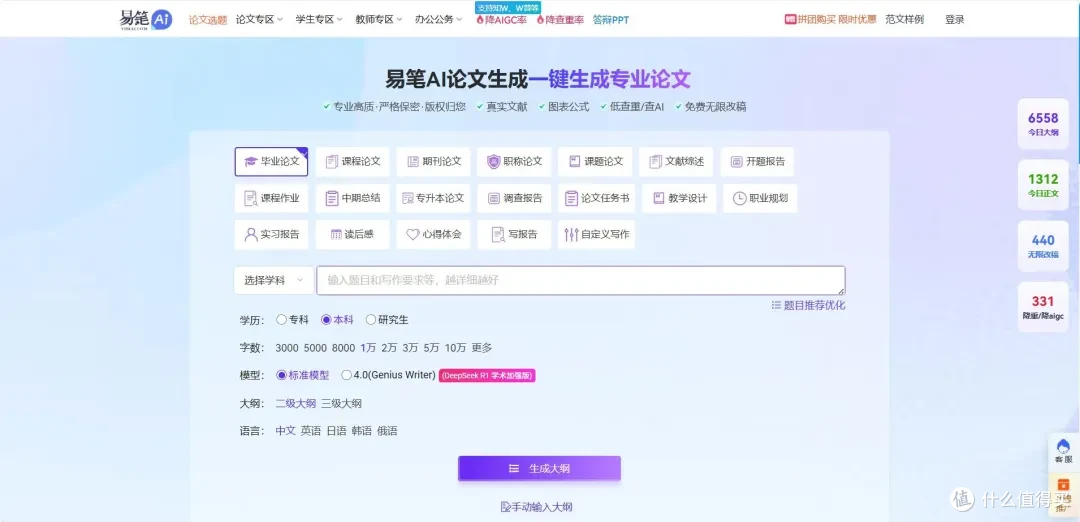Choose the 中期总结 clipboard icon
This screenshot has height=522, width=1080.
(332, 198)
